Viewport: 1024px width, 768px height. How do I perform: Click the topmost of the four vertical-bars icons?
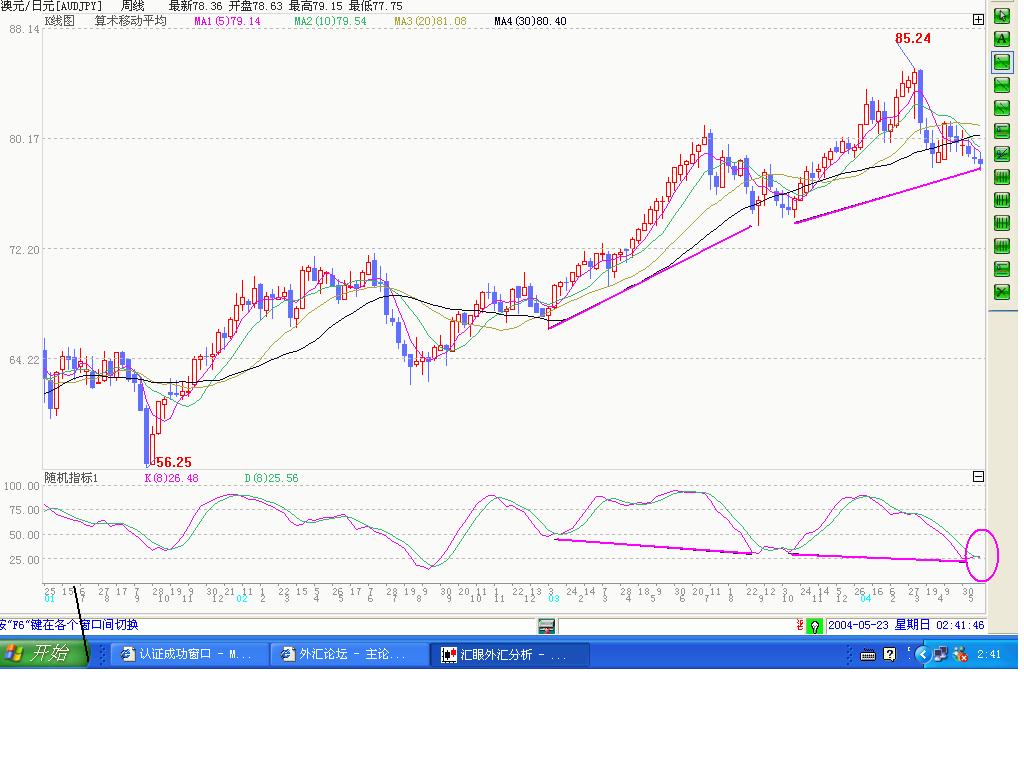[1001, 176]
